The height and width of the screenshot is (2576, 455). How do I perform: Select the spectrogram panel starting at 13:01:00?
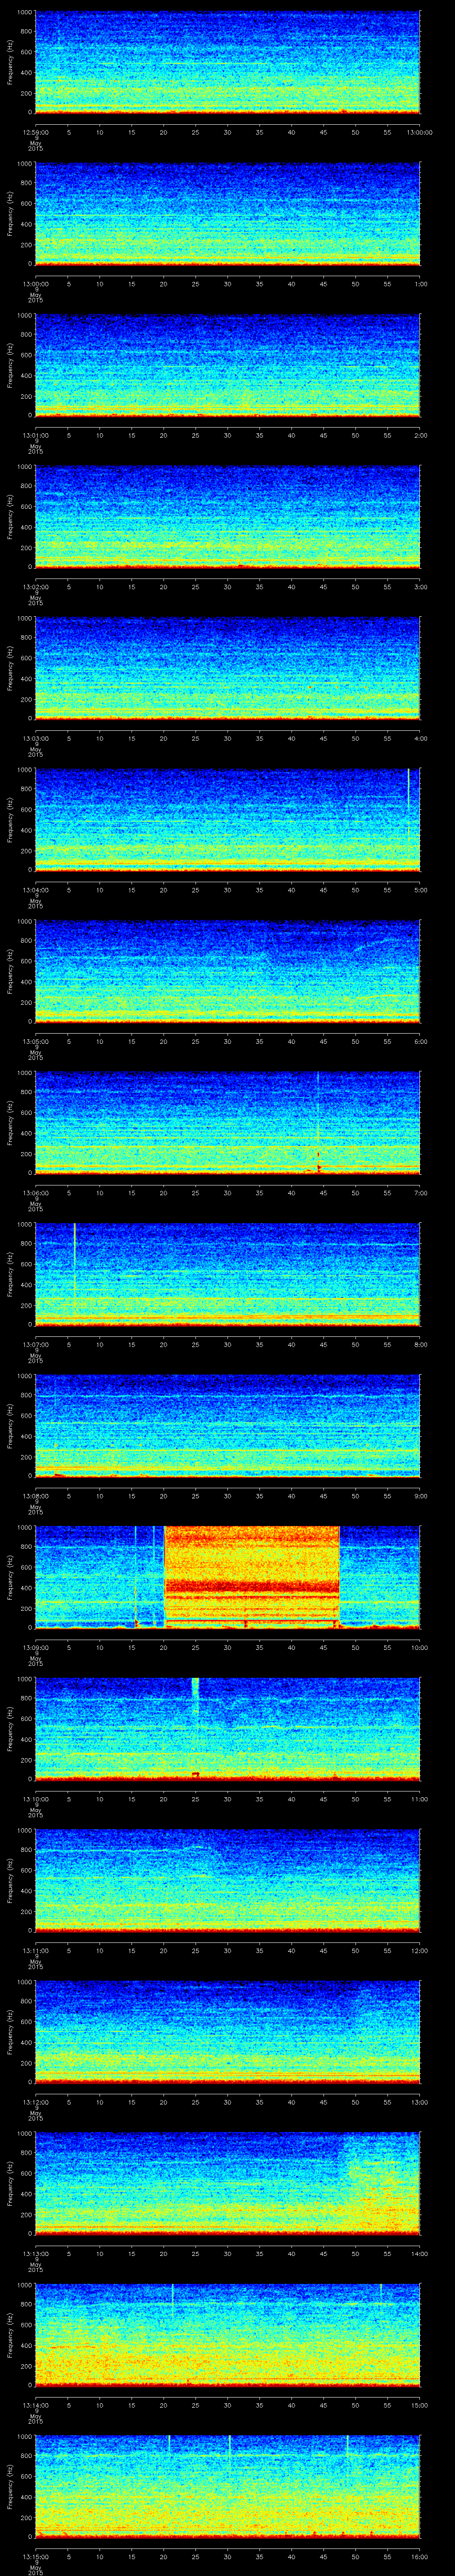[228, 366]
